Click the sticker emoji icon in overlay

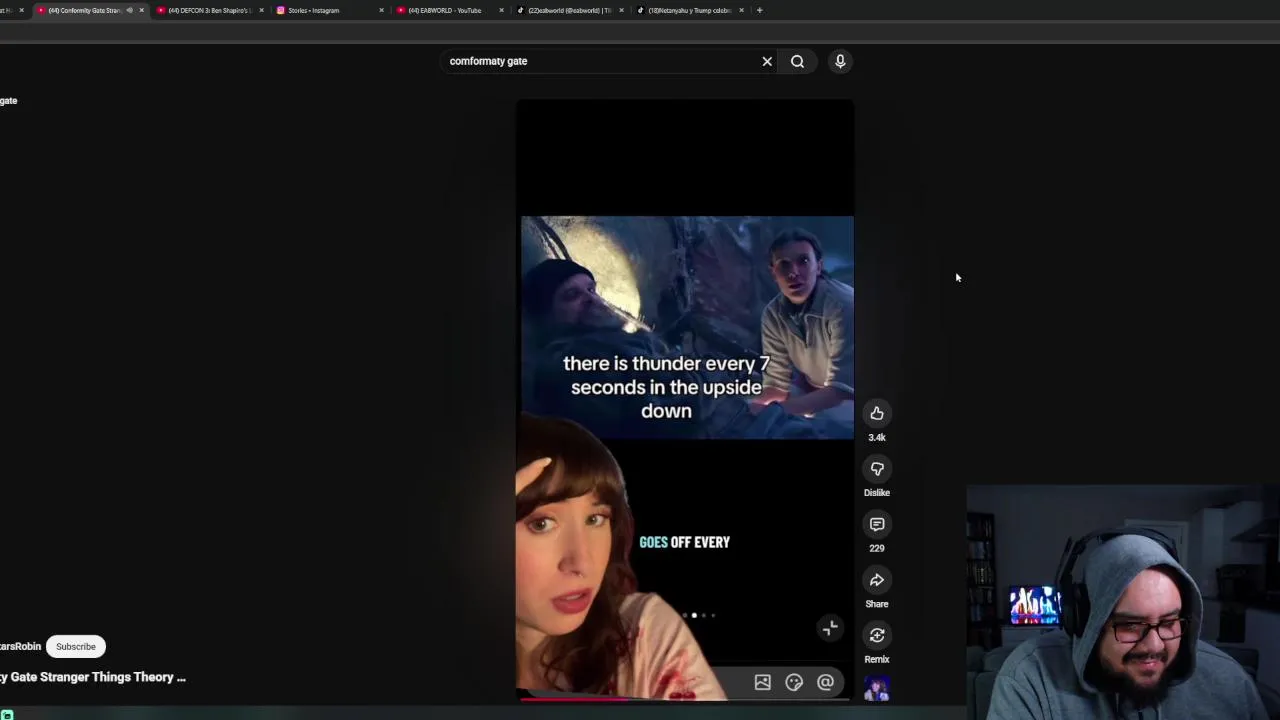click(x=794, y=682)
